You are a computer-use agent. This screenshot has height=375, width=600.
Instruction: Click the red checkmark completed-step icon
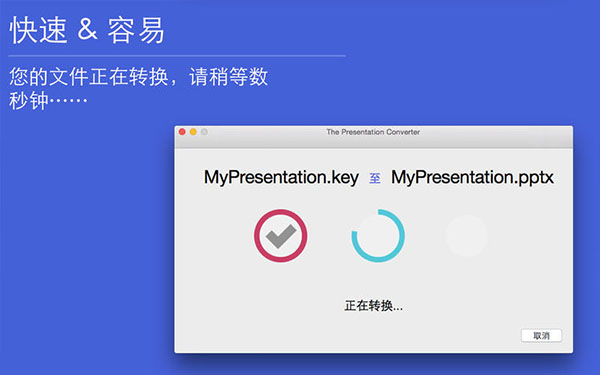[x=280, y=236]
